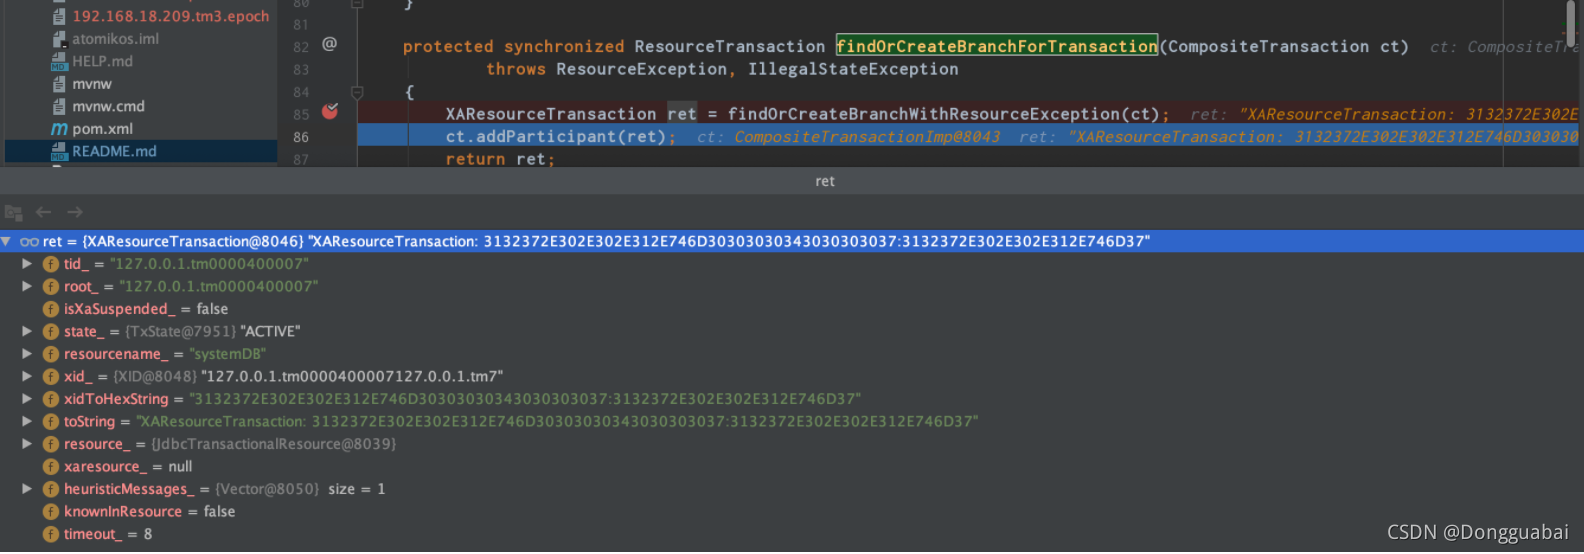1584x554 pixels.
Task: Click the set-as-root icon in ret popup toolbar
Action: [13, 213]
